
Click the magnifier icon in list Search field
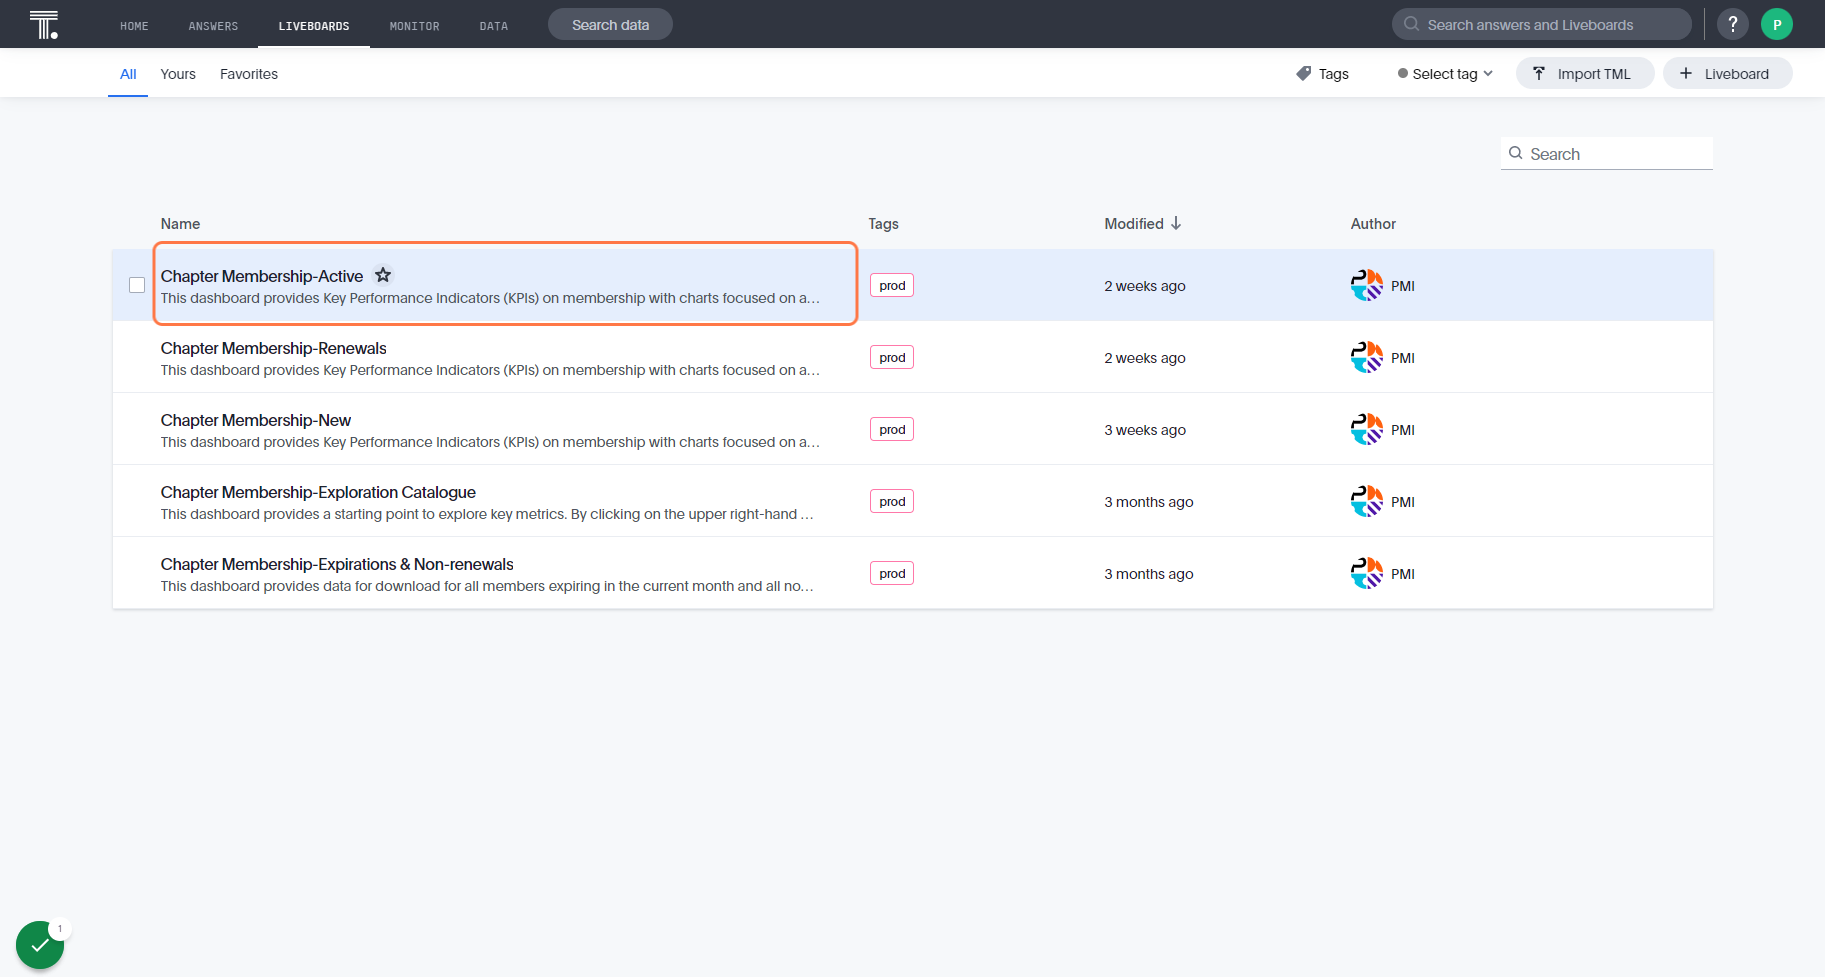coord(1516,153)
